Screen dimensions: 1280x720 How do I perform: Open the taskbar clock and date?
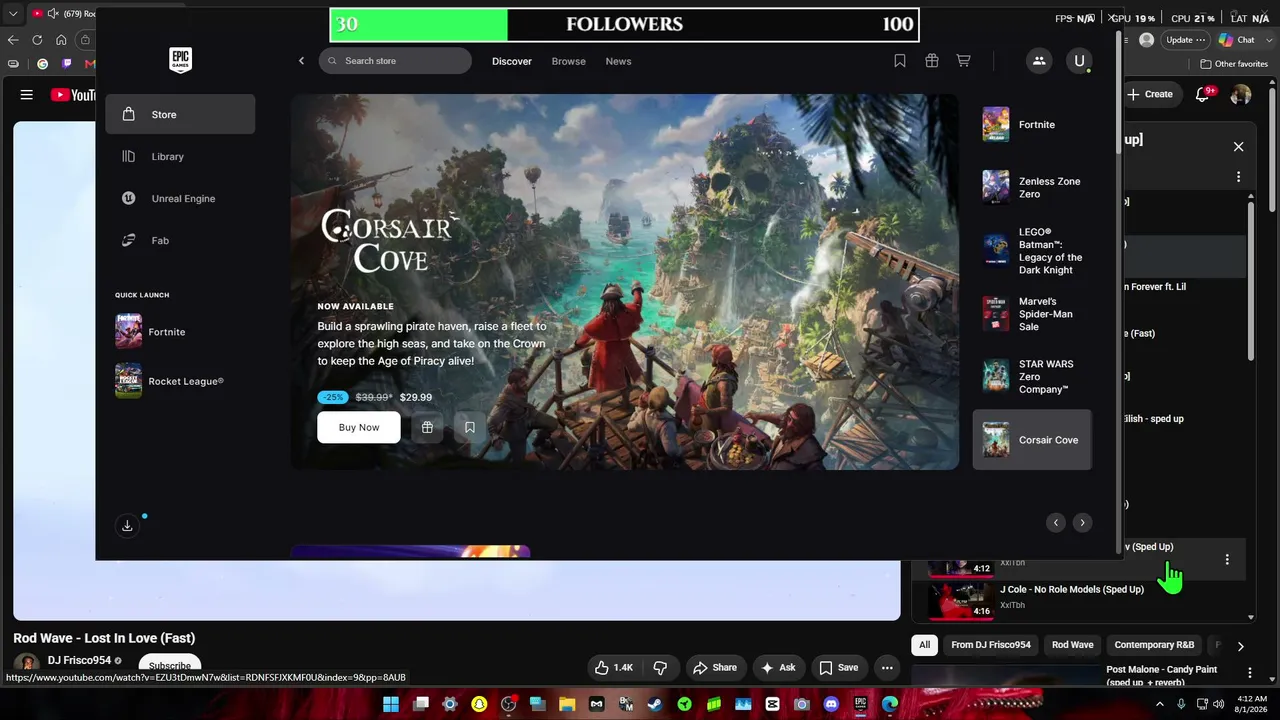coord(1252,704)
